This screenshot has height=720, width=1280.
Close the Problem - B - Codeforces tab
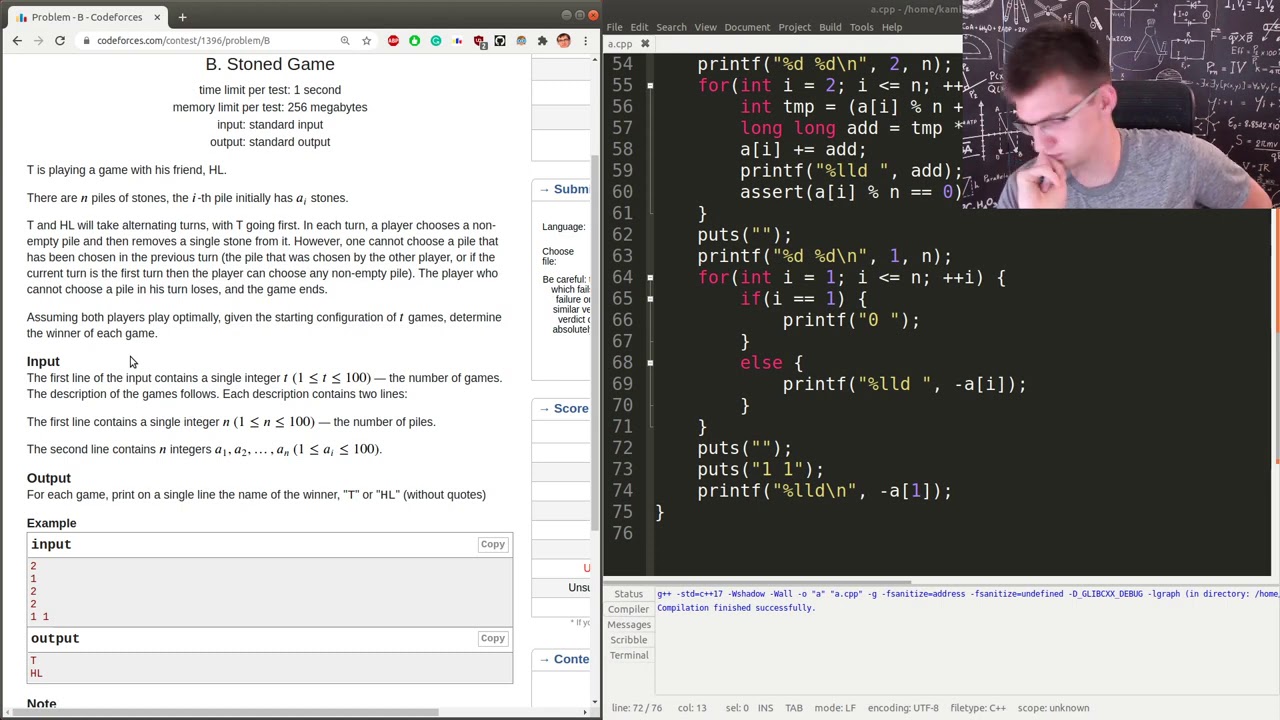pos(157,17)
